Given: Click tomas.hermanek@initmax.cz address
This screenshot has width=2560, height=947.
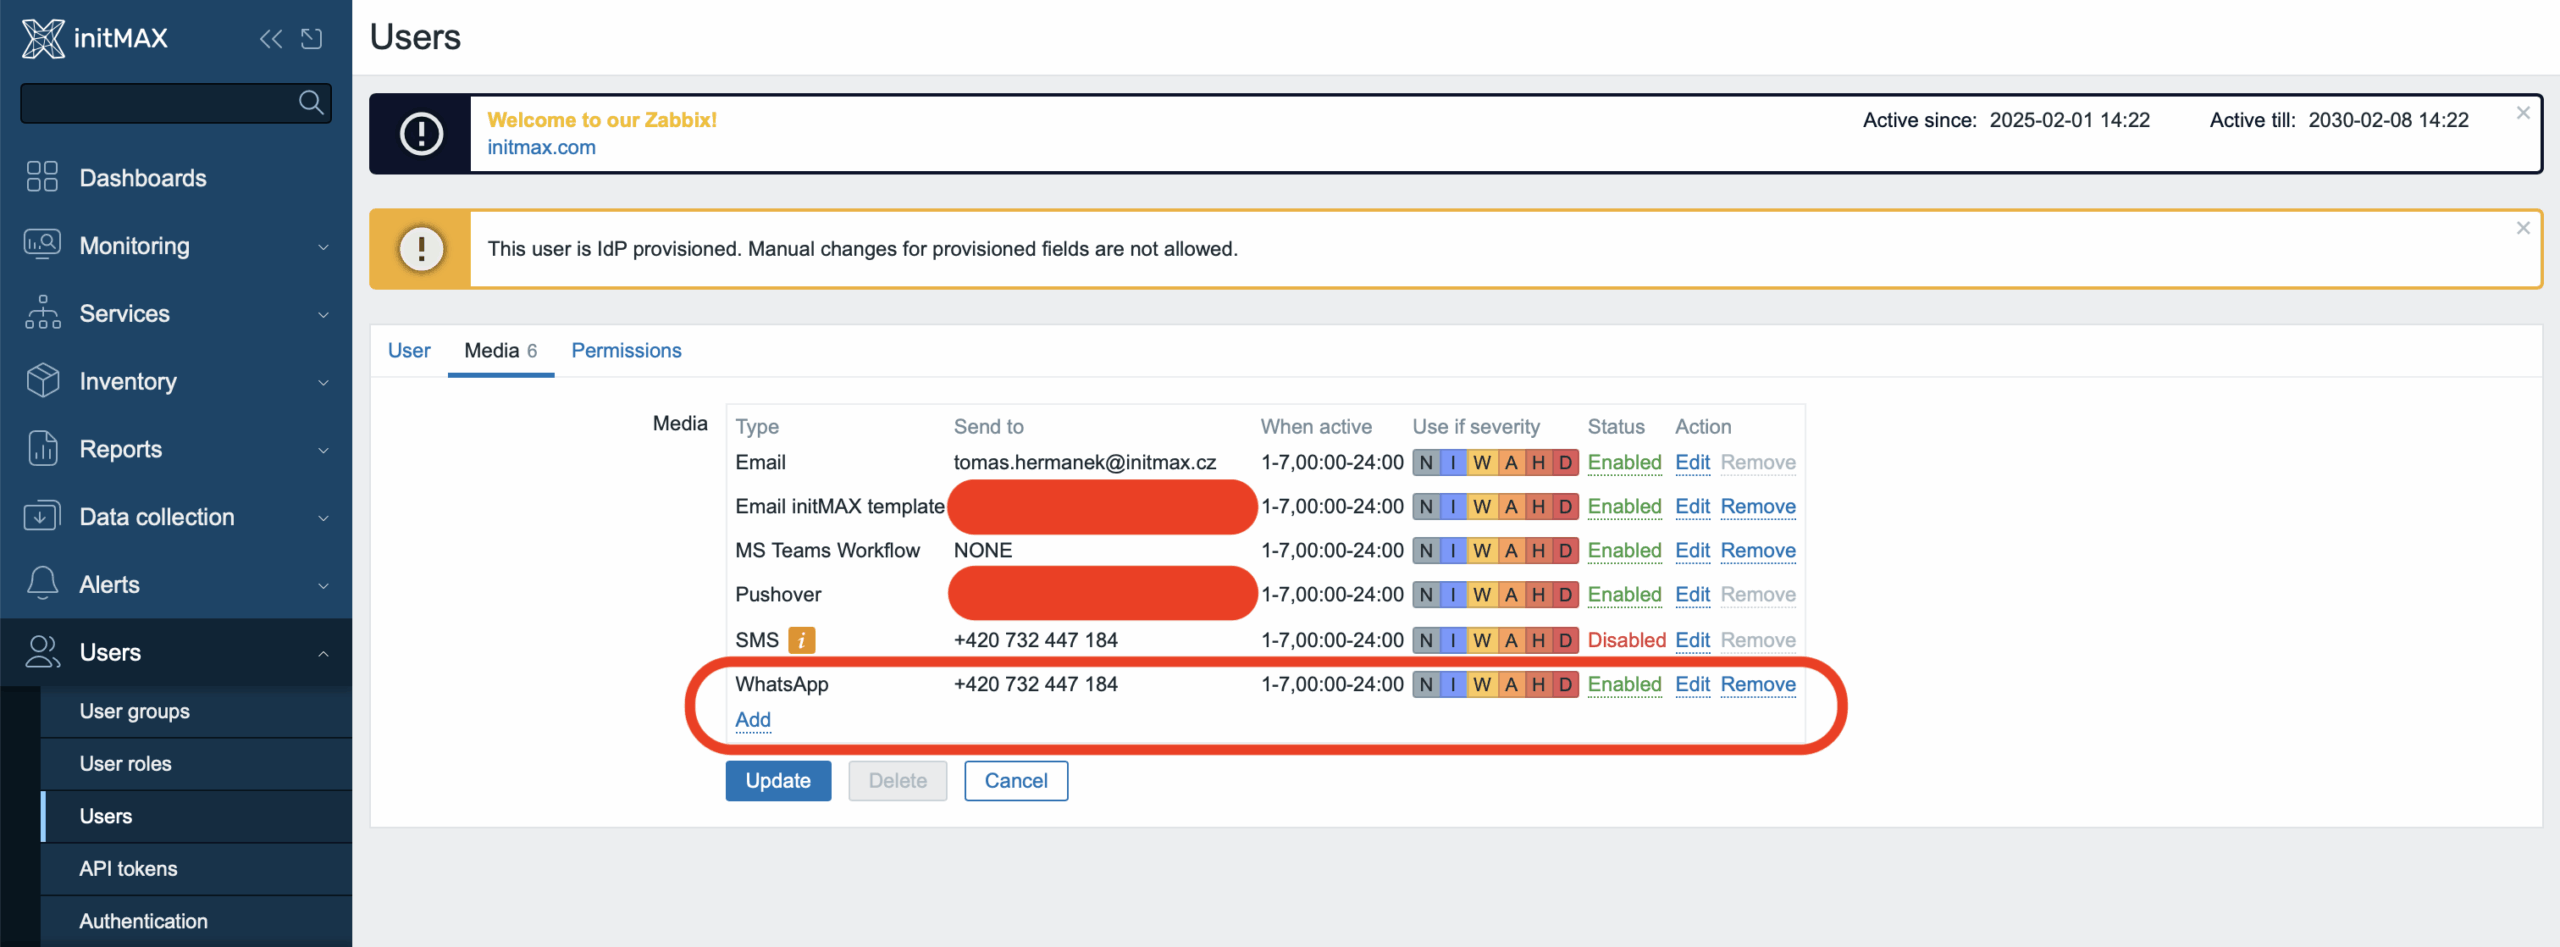Looking at the screenshot, I should tap(1084, 462).
